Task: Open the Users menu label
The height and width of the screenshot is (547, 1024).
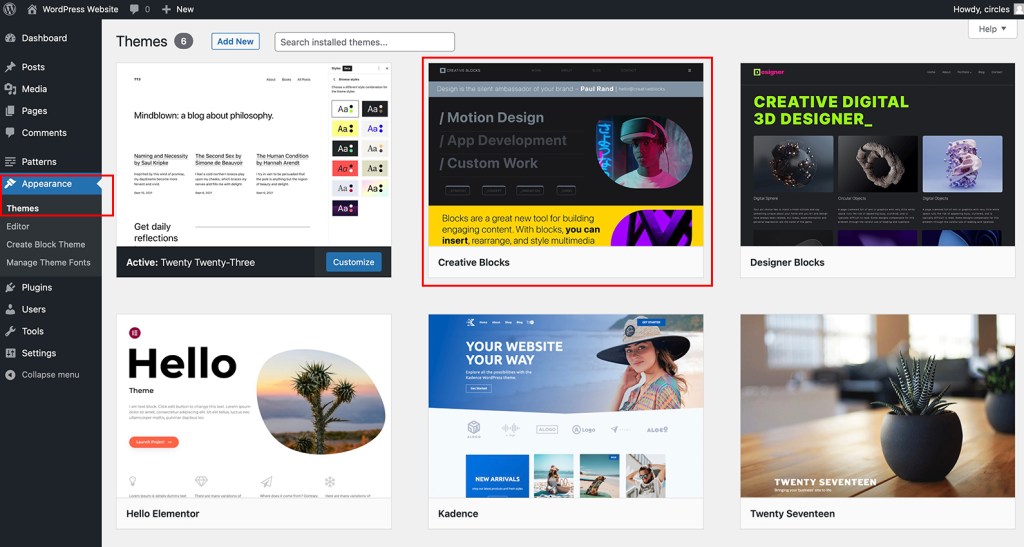Action: point(33,309)
